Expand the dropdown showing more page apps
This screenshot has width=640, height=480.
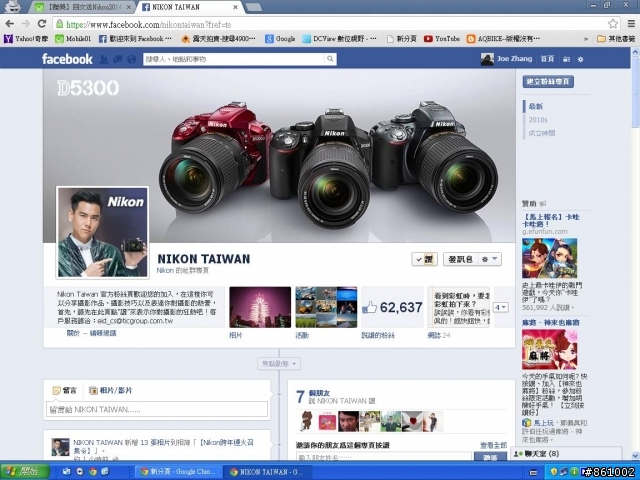[x=501, y=307]
